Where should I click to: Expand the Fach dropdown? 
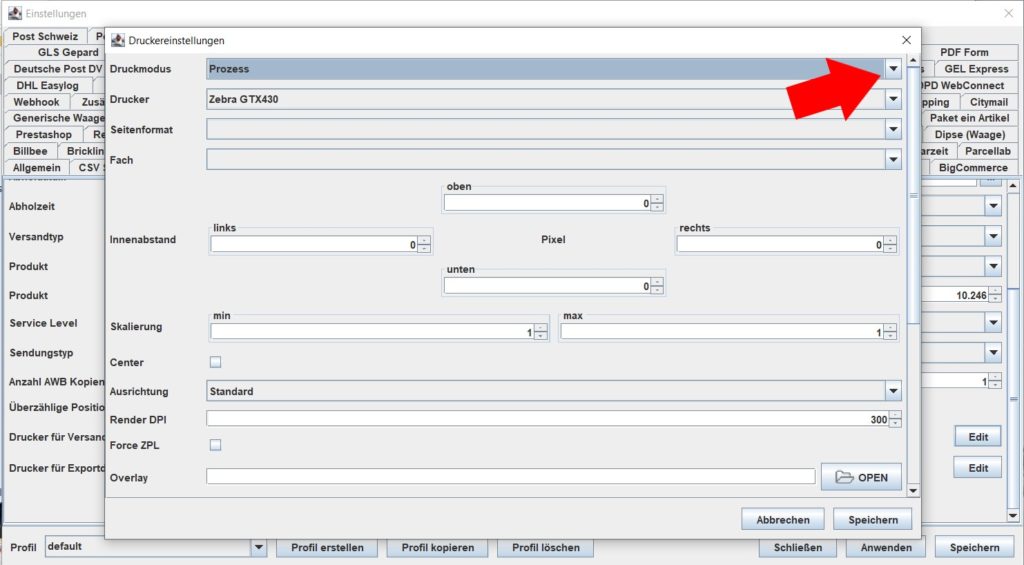coord(893,159)
